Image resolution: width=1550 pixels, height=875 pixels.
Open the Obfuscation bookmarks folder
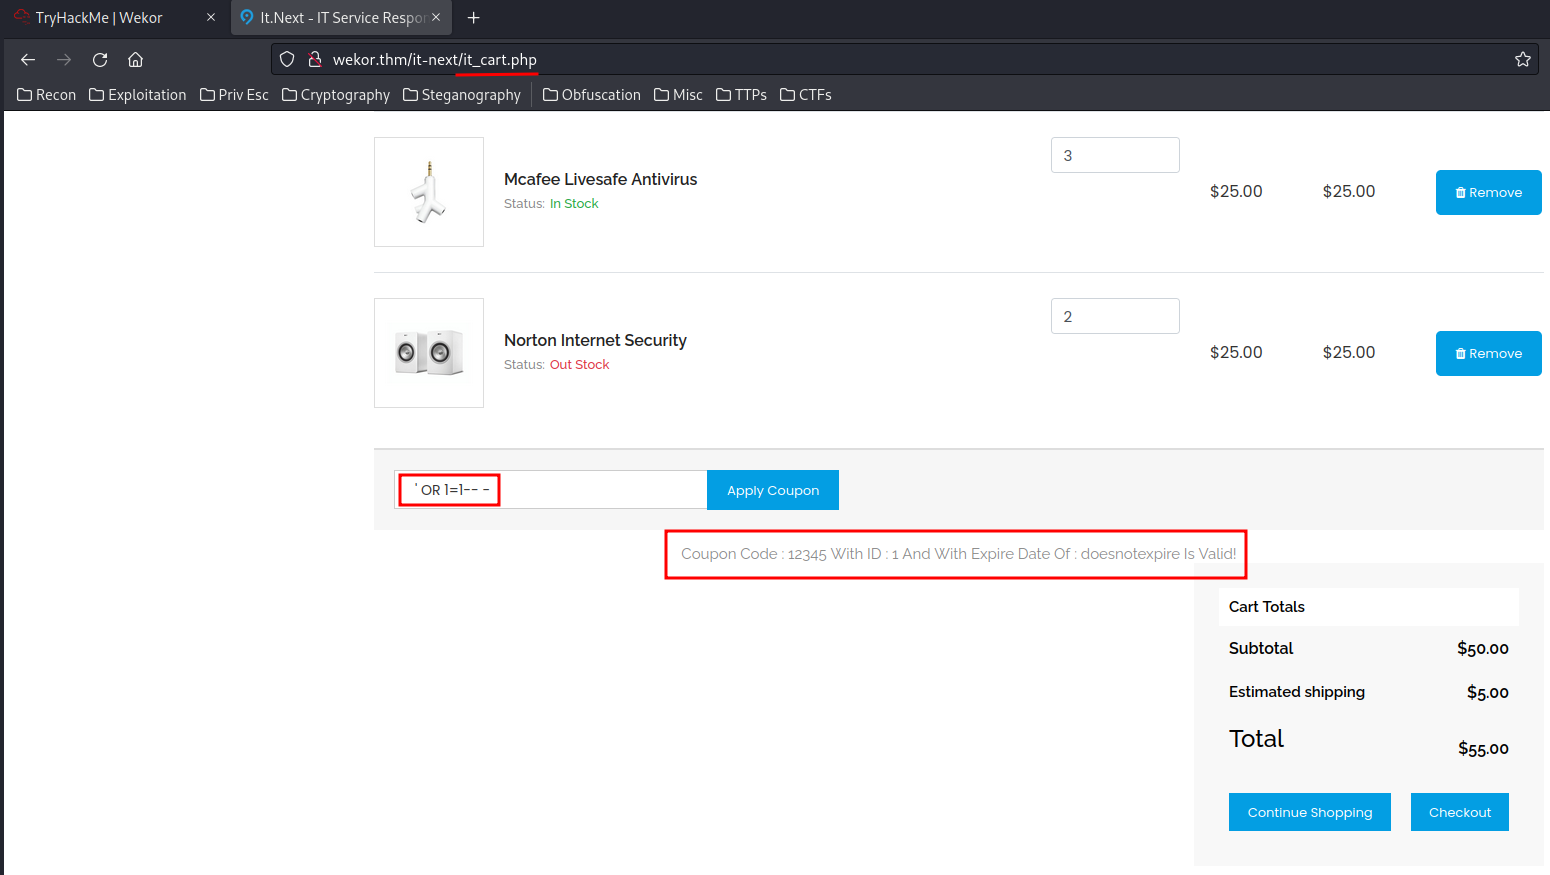tap(592, 95)
